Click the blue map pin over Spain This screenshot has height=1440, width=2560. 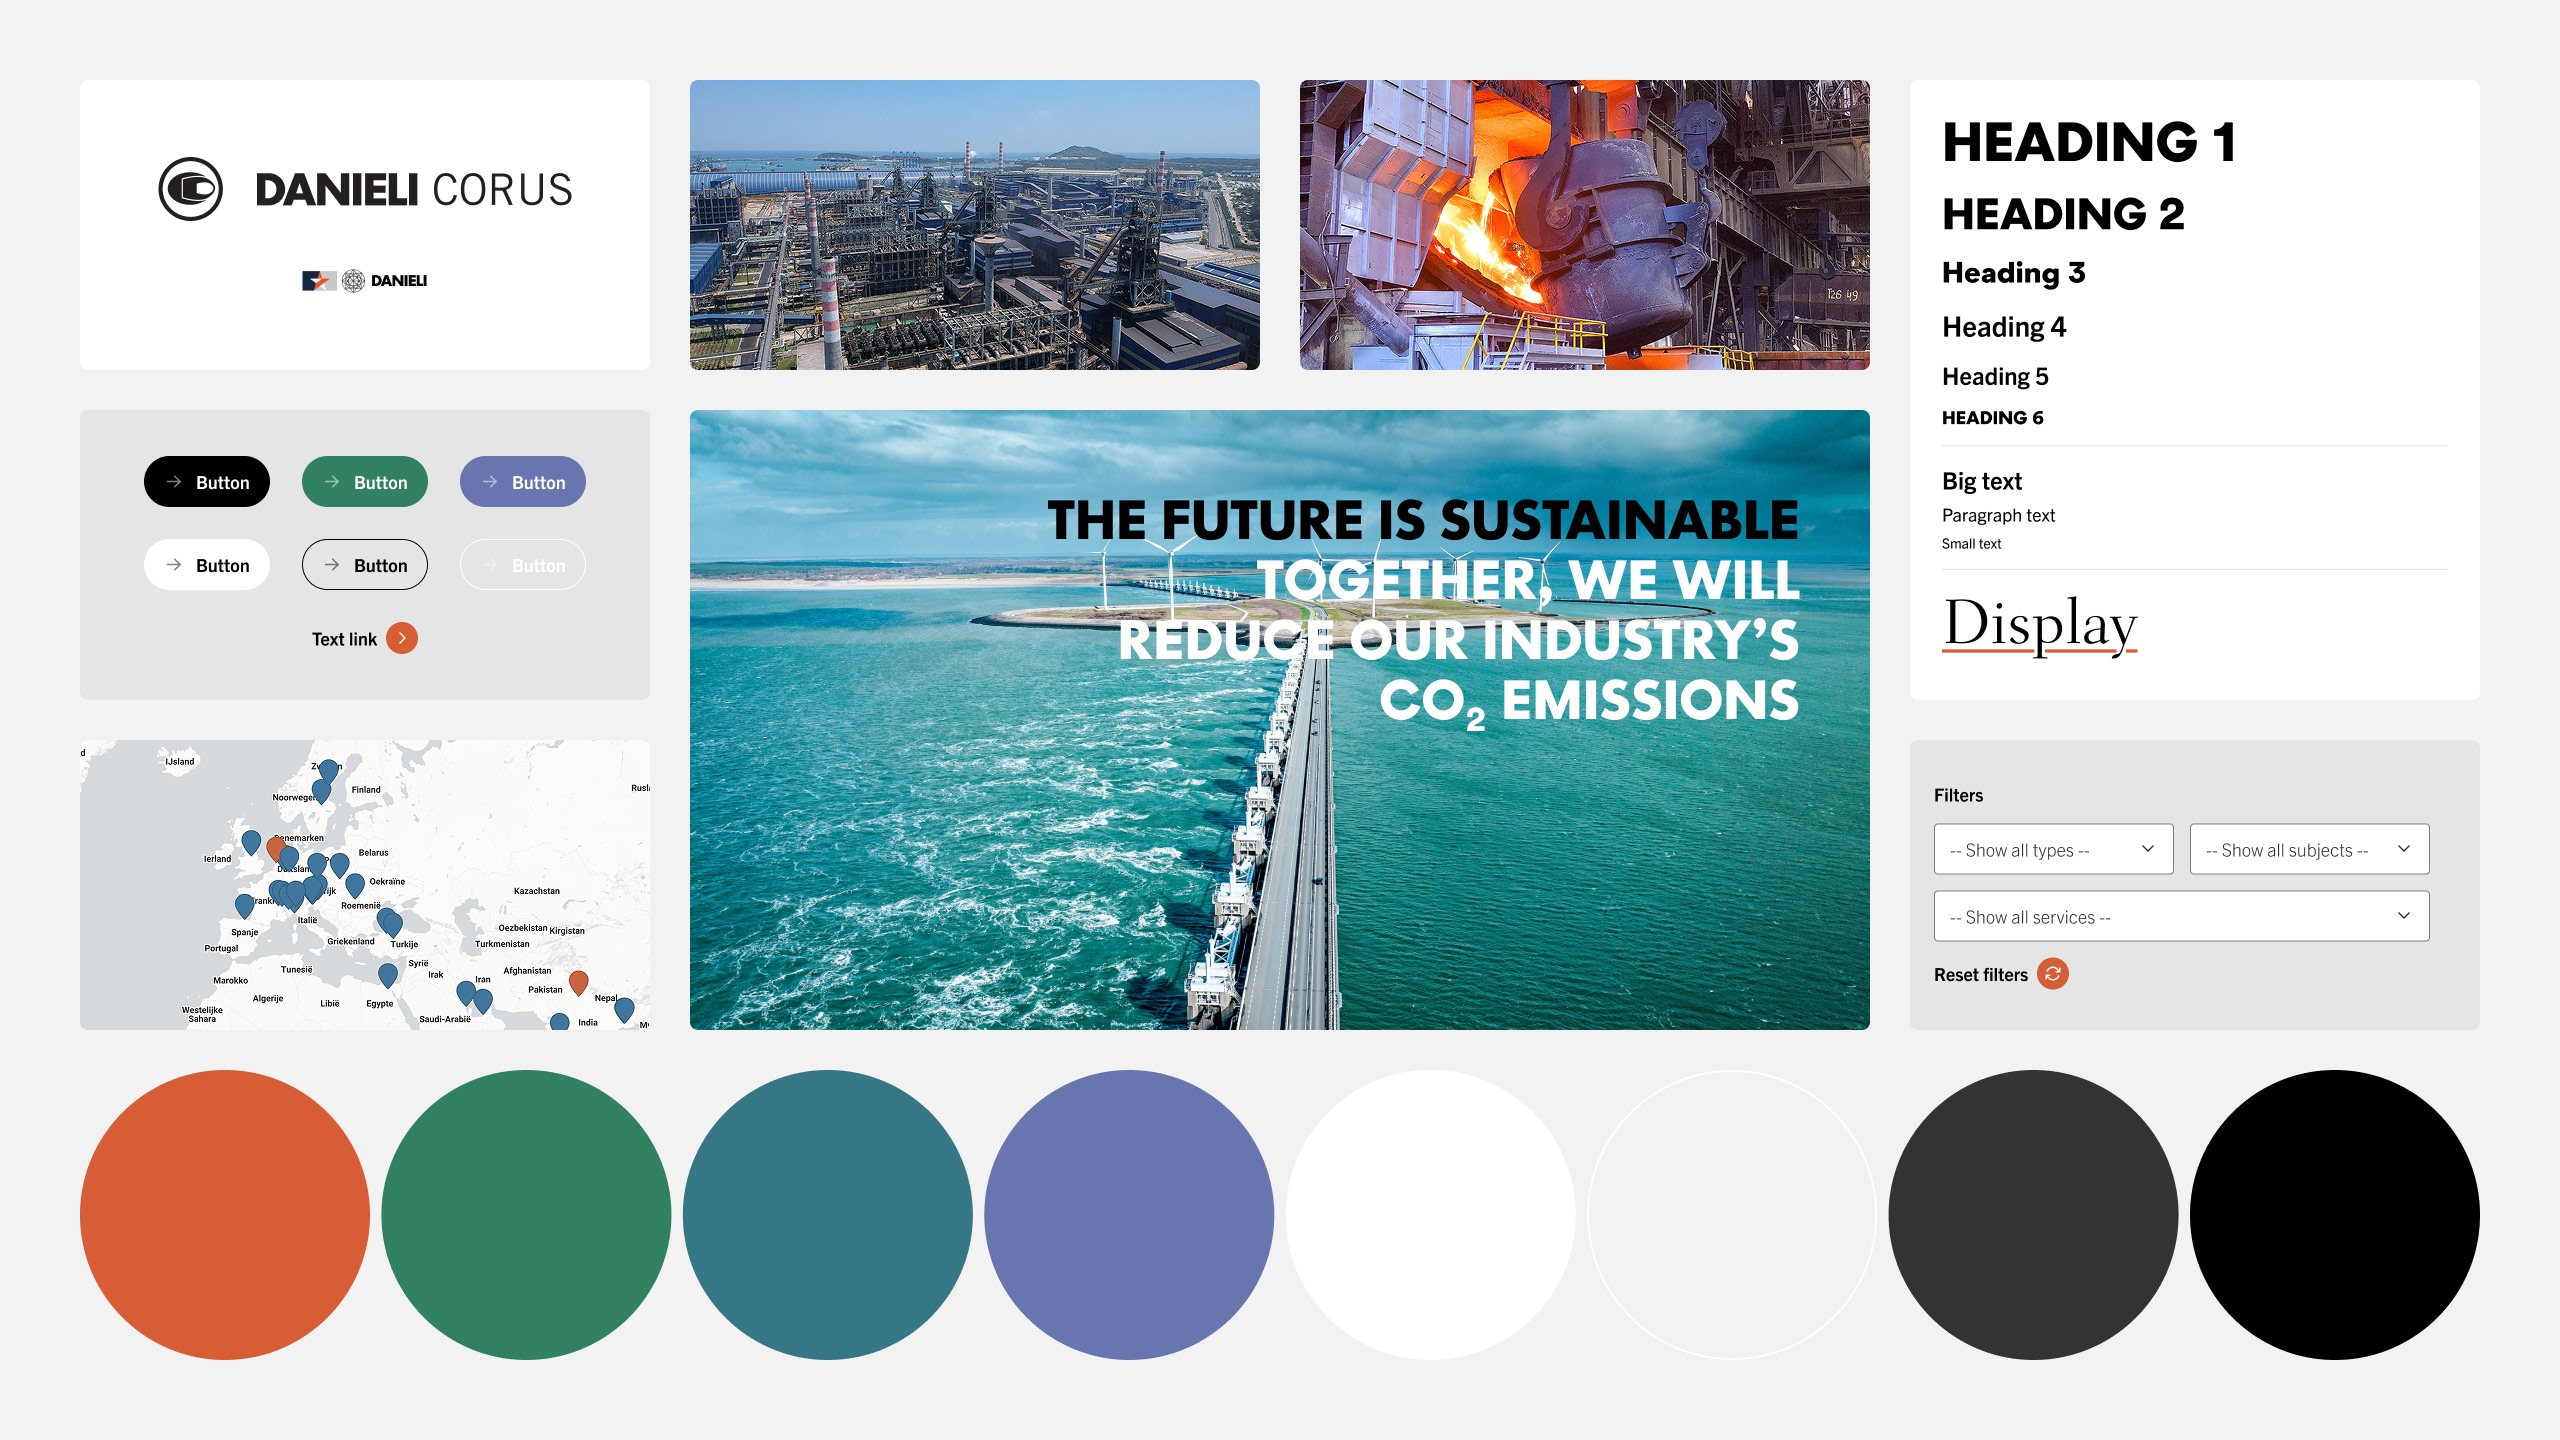(244, 904)
